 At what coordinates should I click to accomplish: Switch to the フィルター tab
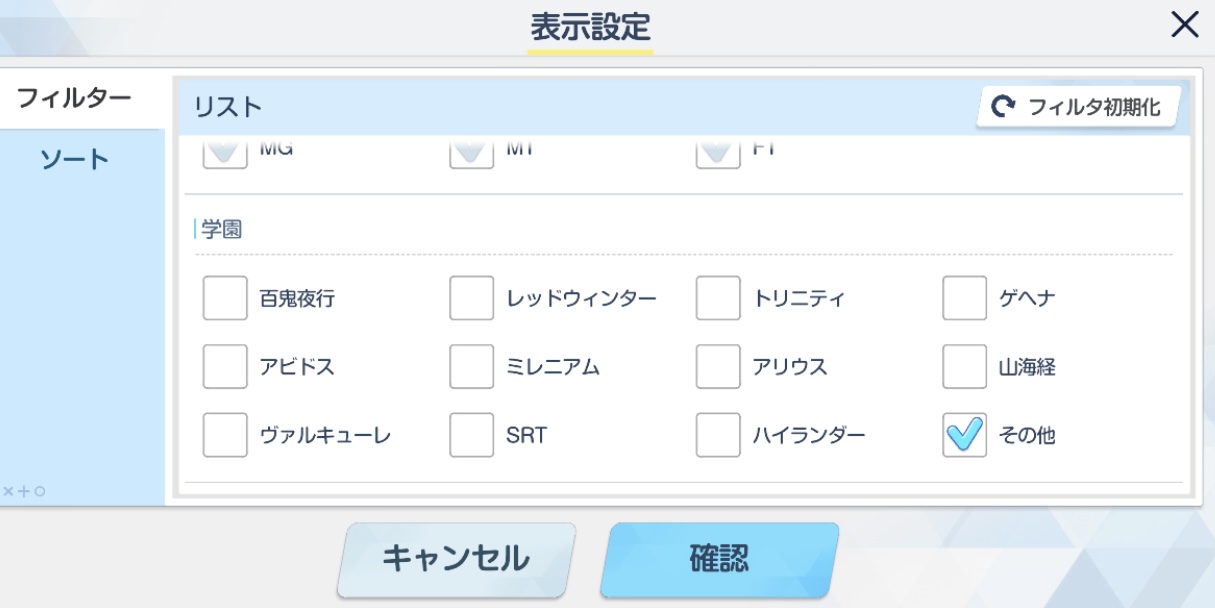pos(74,98)
